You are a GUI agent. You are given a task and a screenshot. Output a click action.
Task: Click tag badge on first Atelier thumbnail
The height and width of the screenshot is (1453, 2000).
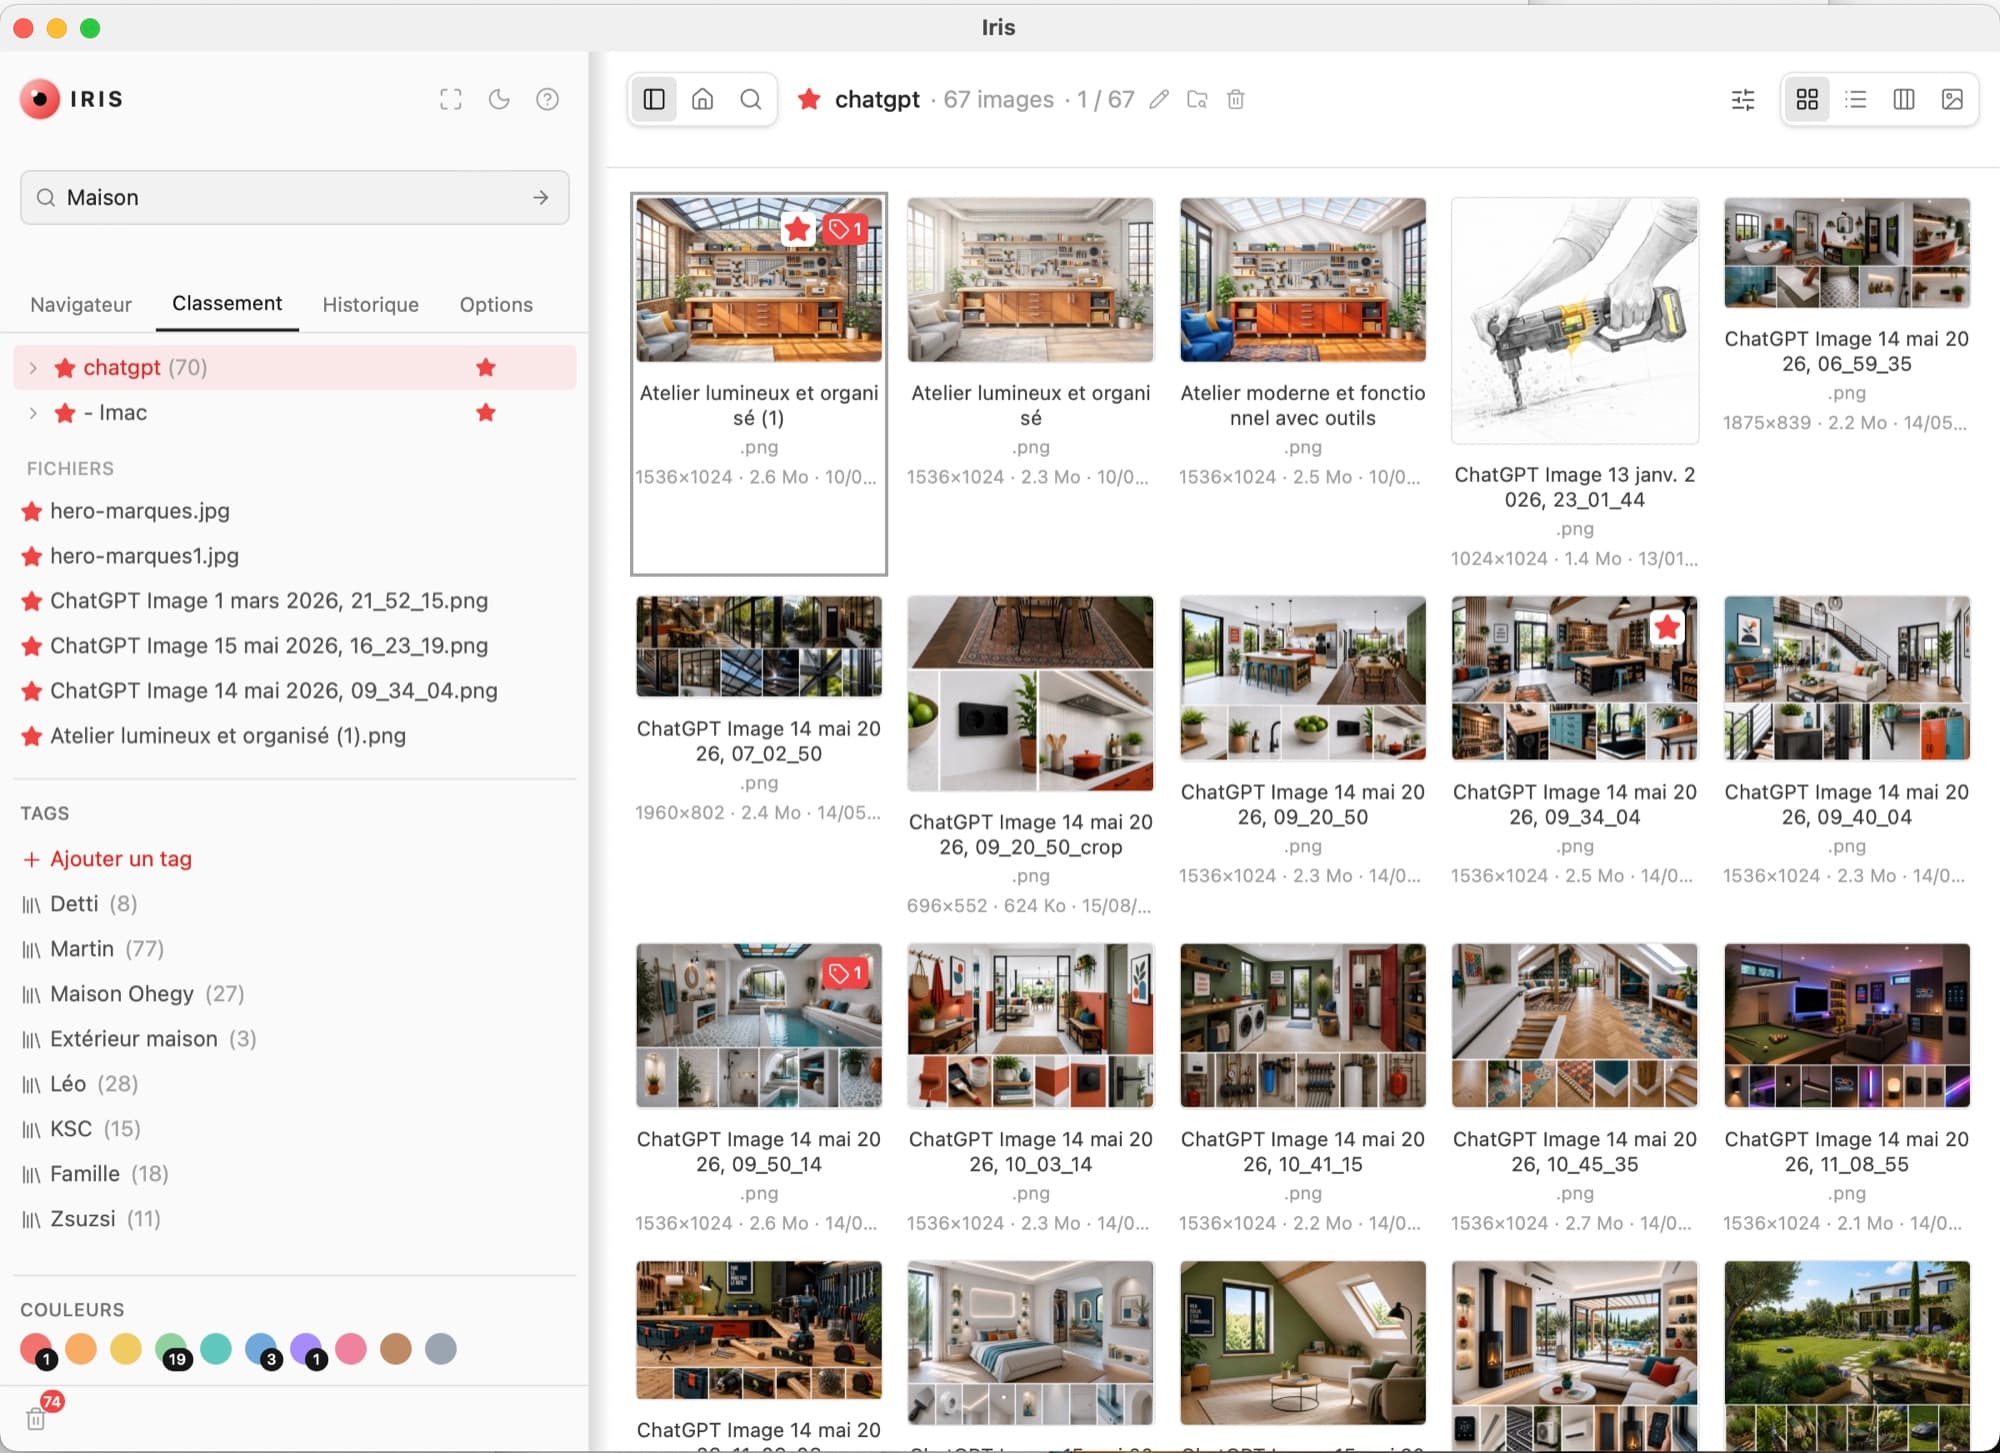[x=845, y=230]
